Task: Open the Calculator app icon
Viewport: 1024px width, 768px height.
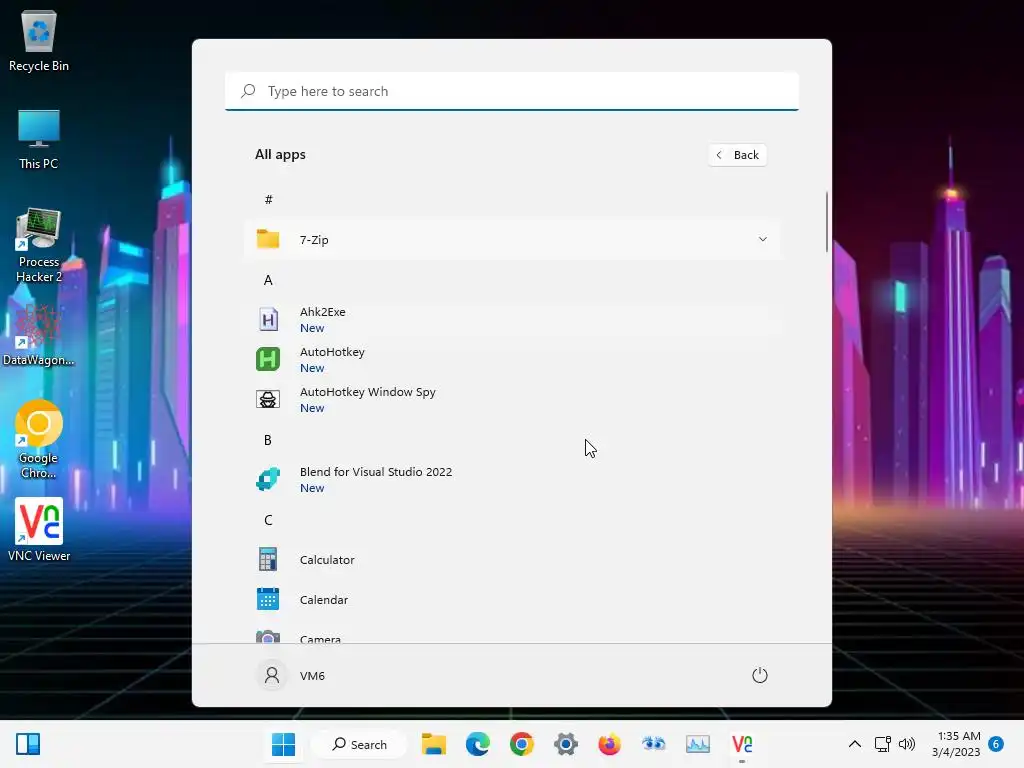Action: pos(268,560)
